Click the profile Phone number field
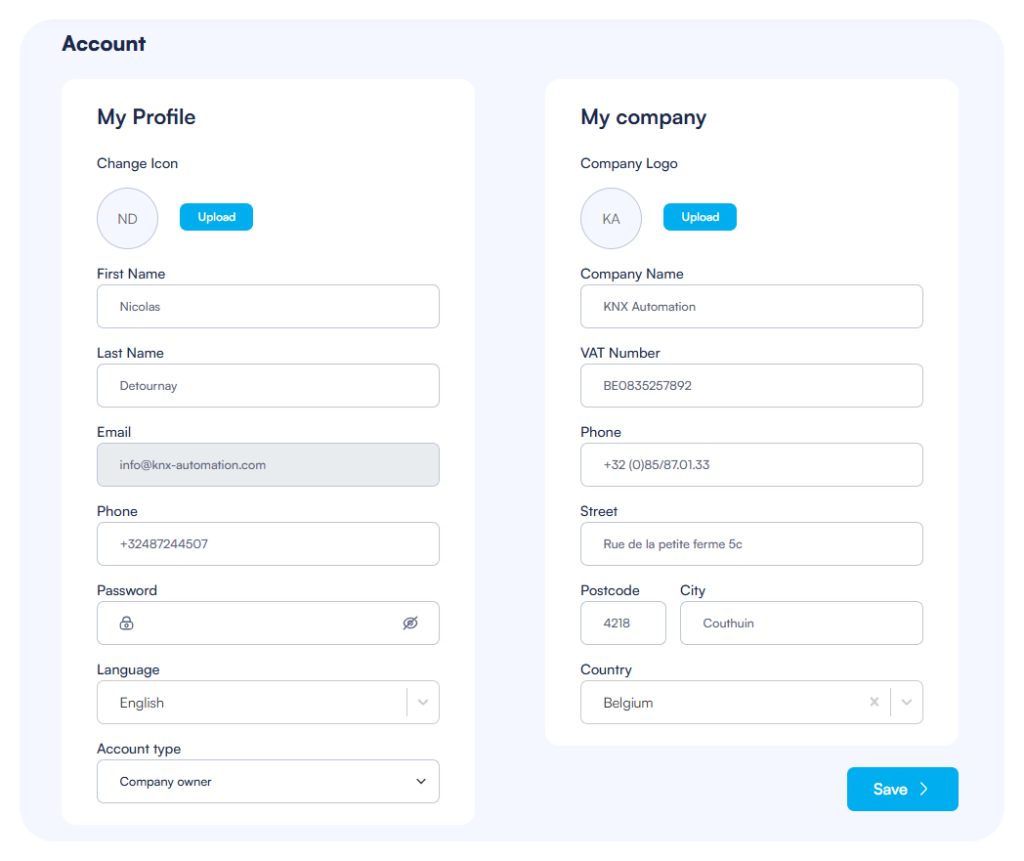The image size is (1024, 861). tap(268, 544)
